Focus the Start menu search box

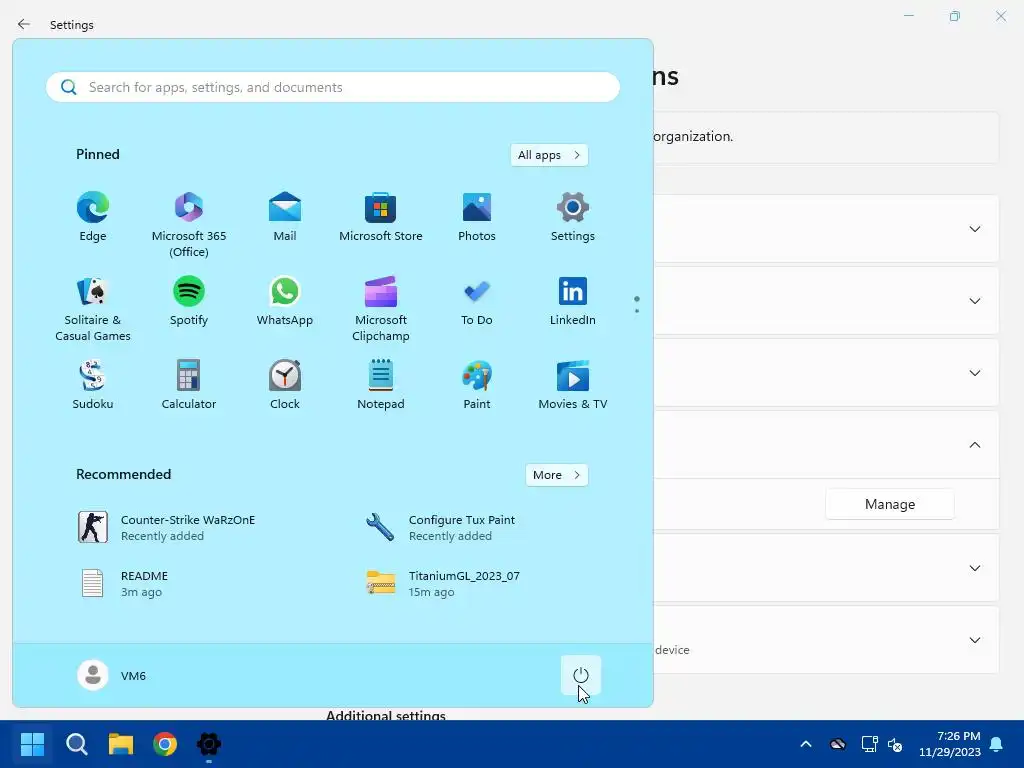333,87
